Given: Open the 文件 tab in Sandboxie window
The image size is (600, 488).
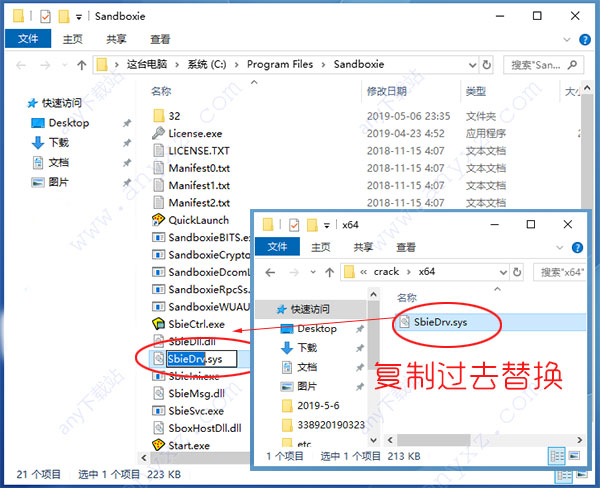Looking at the screenshot, I should pos(28,39).
